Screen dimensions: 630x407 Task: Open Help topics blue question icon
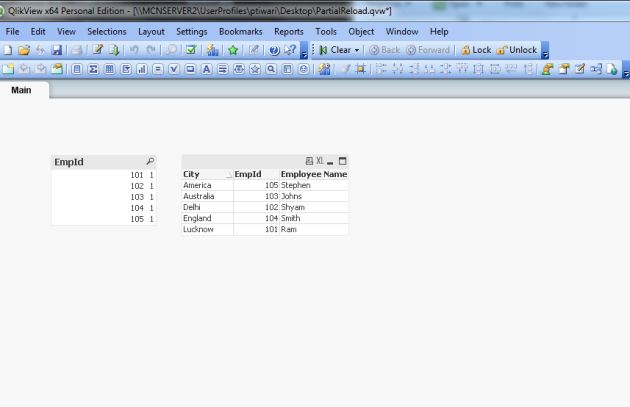[x=274, y=50]
